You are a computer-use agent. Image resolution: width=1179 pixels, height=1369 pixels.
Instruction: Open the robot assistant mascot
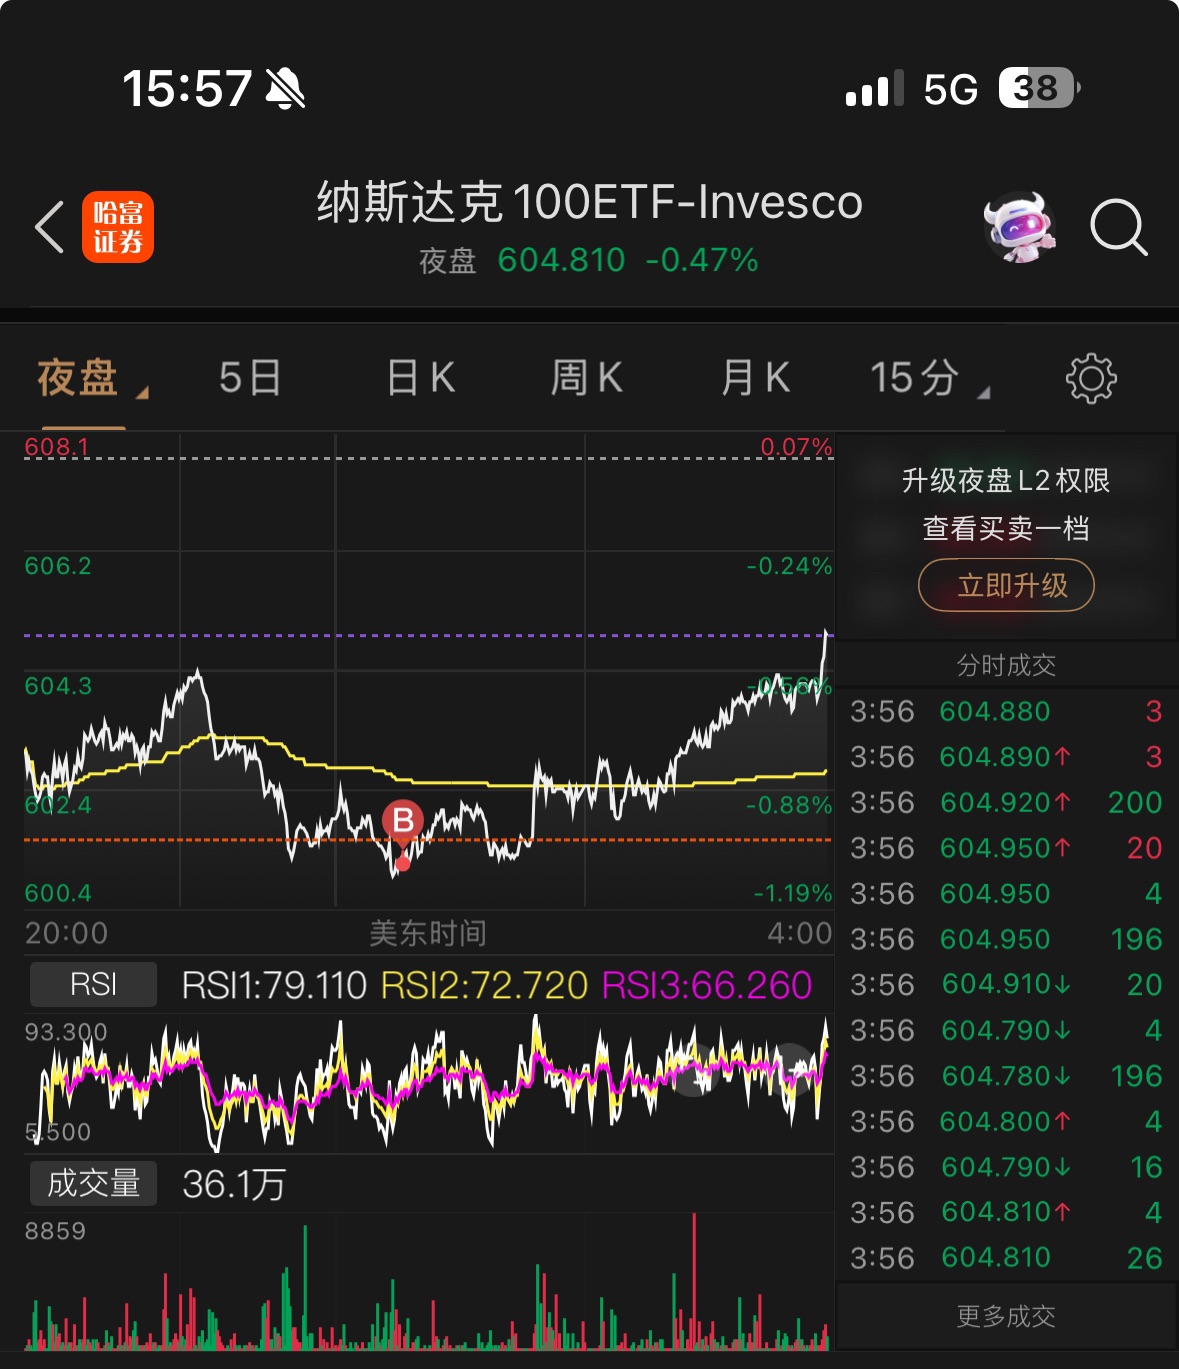click(1018, 227)
